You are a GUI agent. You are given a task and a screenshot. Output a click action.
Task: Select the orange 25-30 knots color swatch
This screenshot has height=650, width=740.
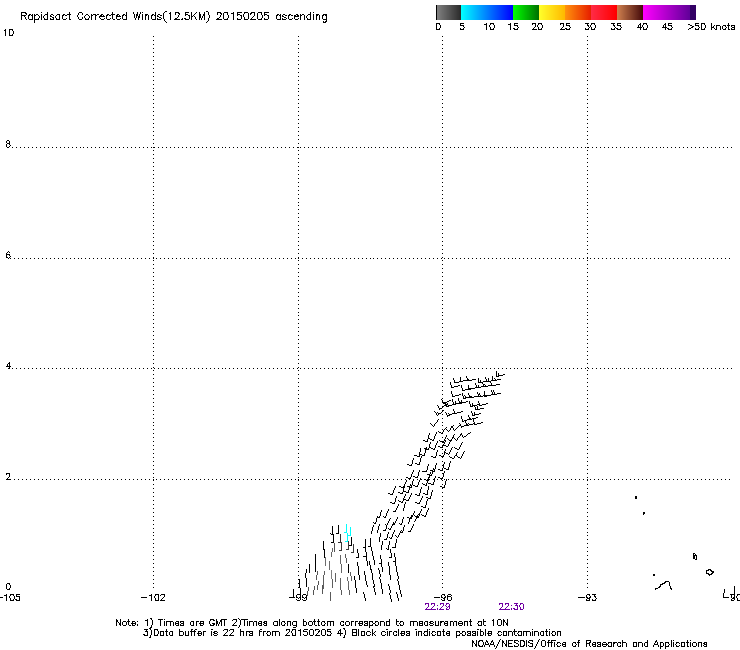578,12
